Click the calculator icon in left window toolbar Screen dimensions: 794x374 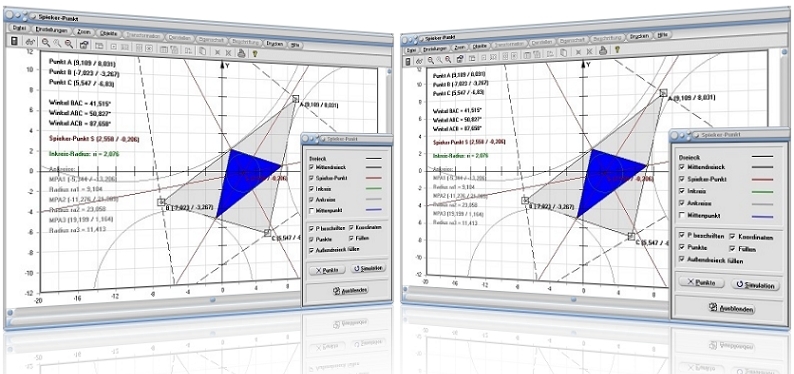pos(14,41)
